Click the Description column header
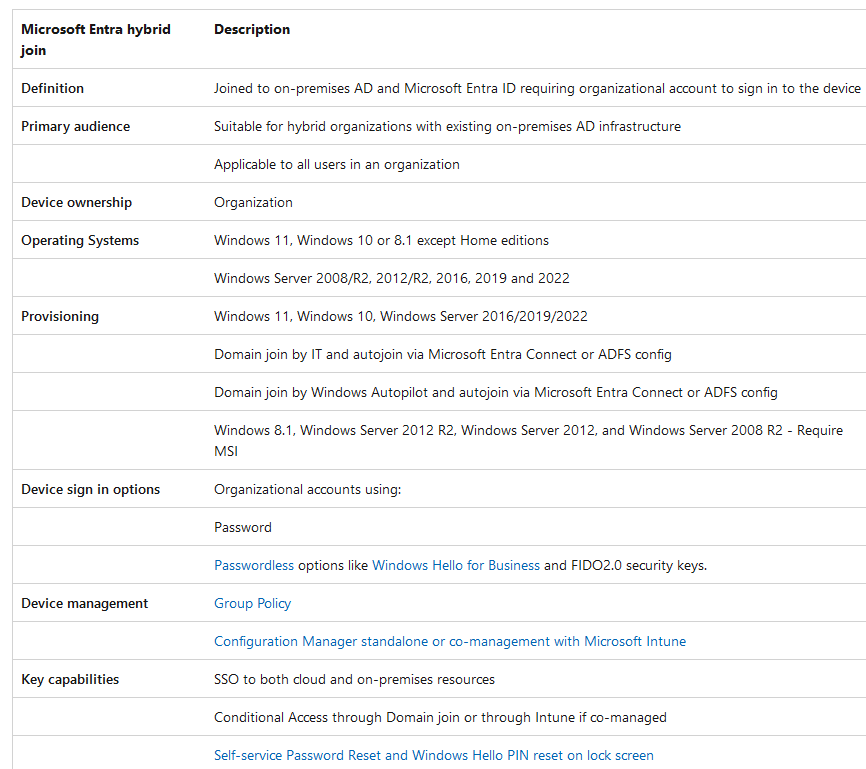866x769 pixels. click(x=252, y=29)
